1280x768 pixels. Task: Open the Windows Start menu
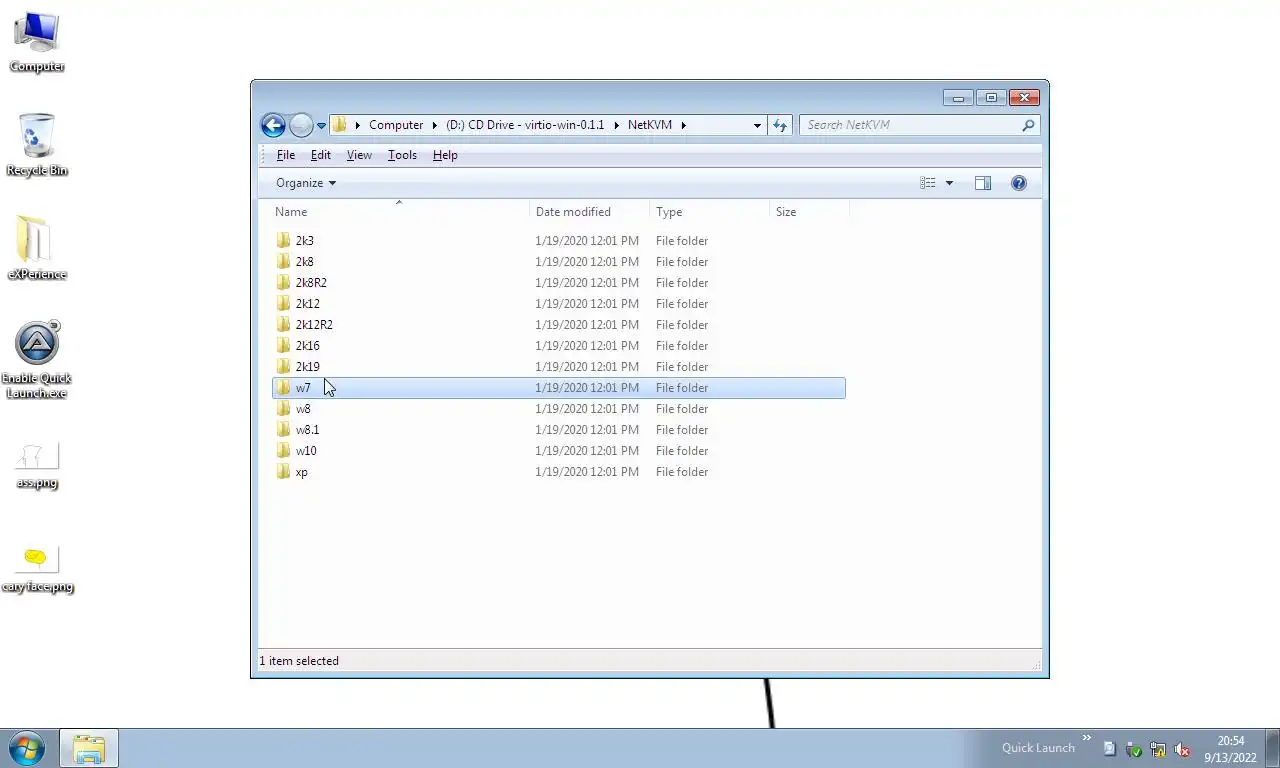[26, 748]
